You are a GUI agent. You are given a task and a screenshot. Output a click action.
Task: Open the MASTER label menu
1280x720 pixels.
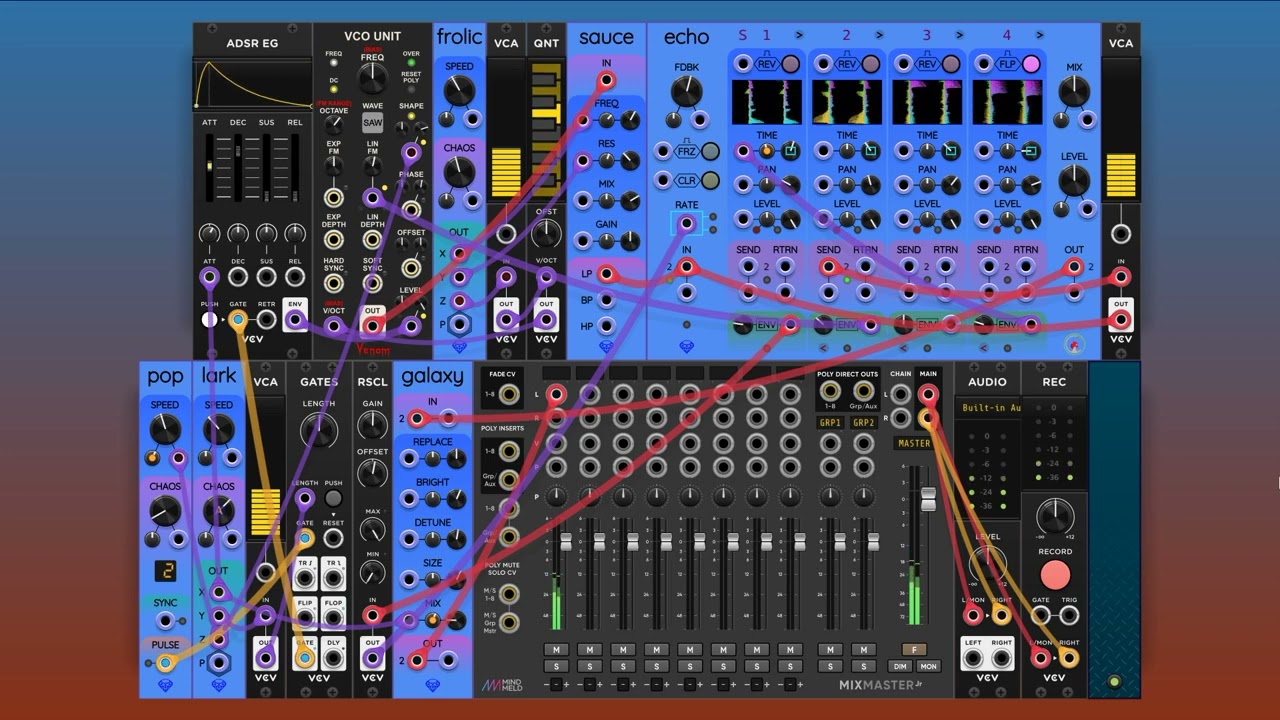point(914,443)
